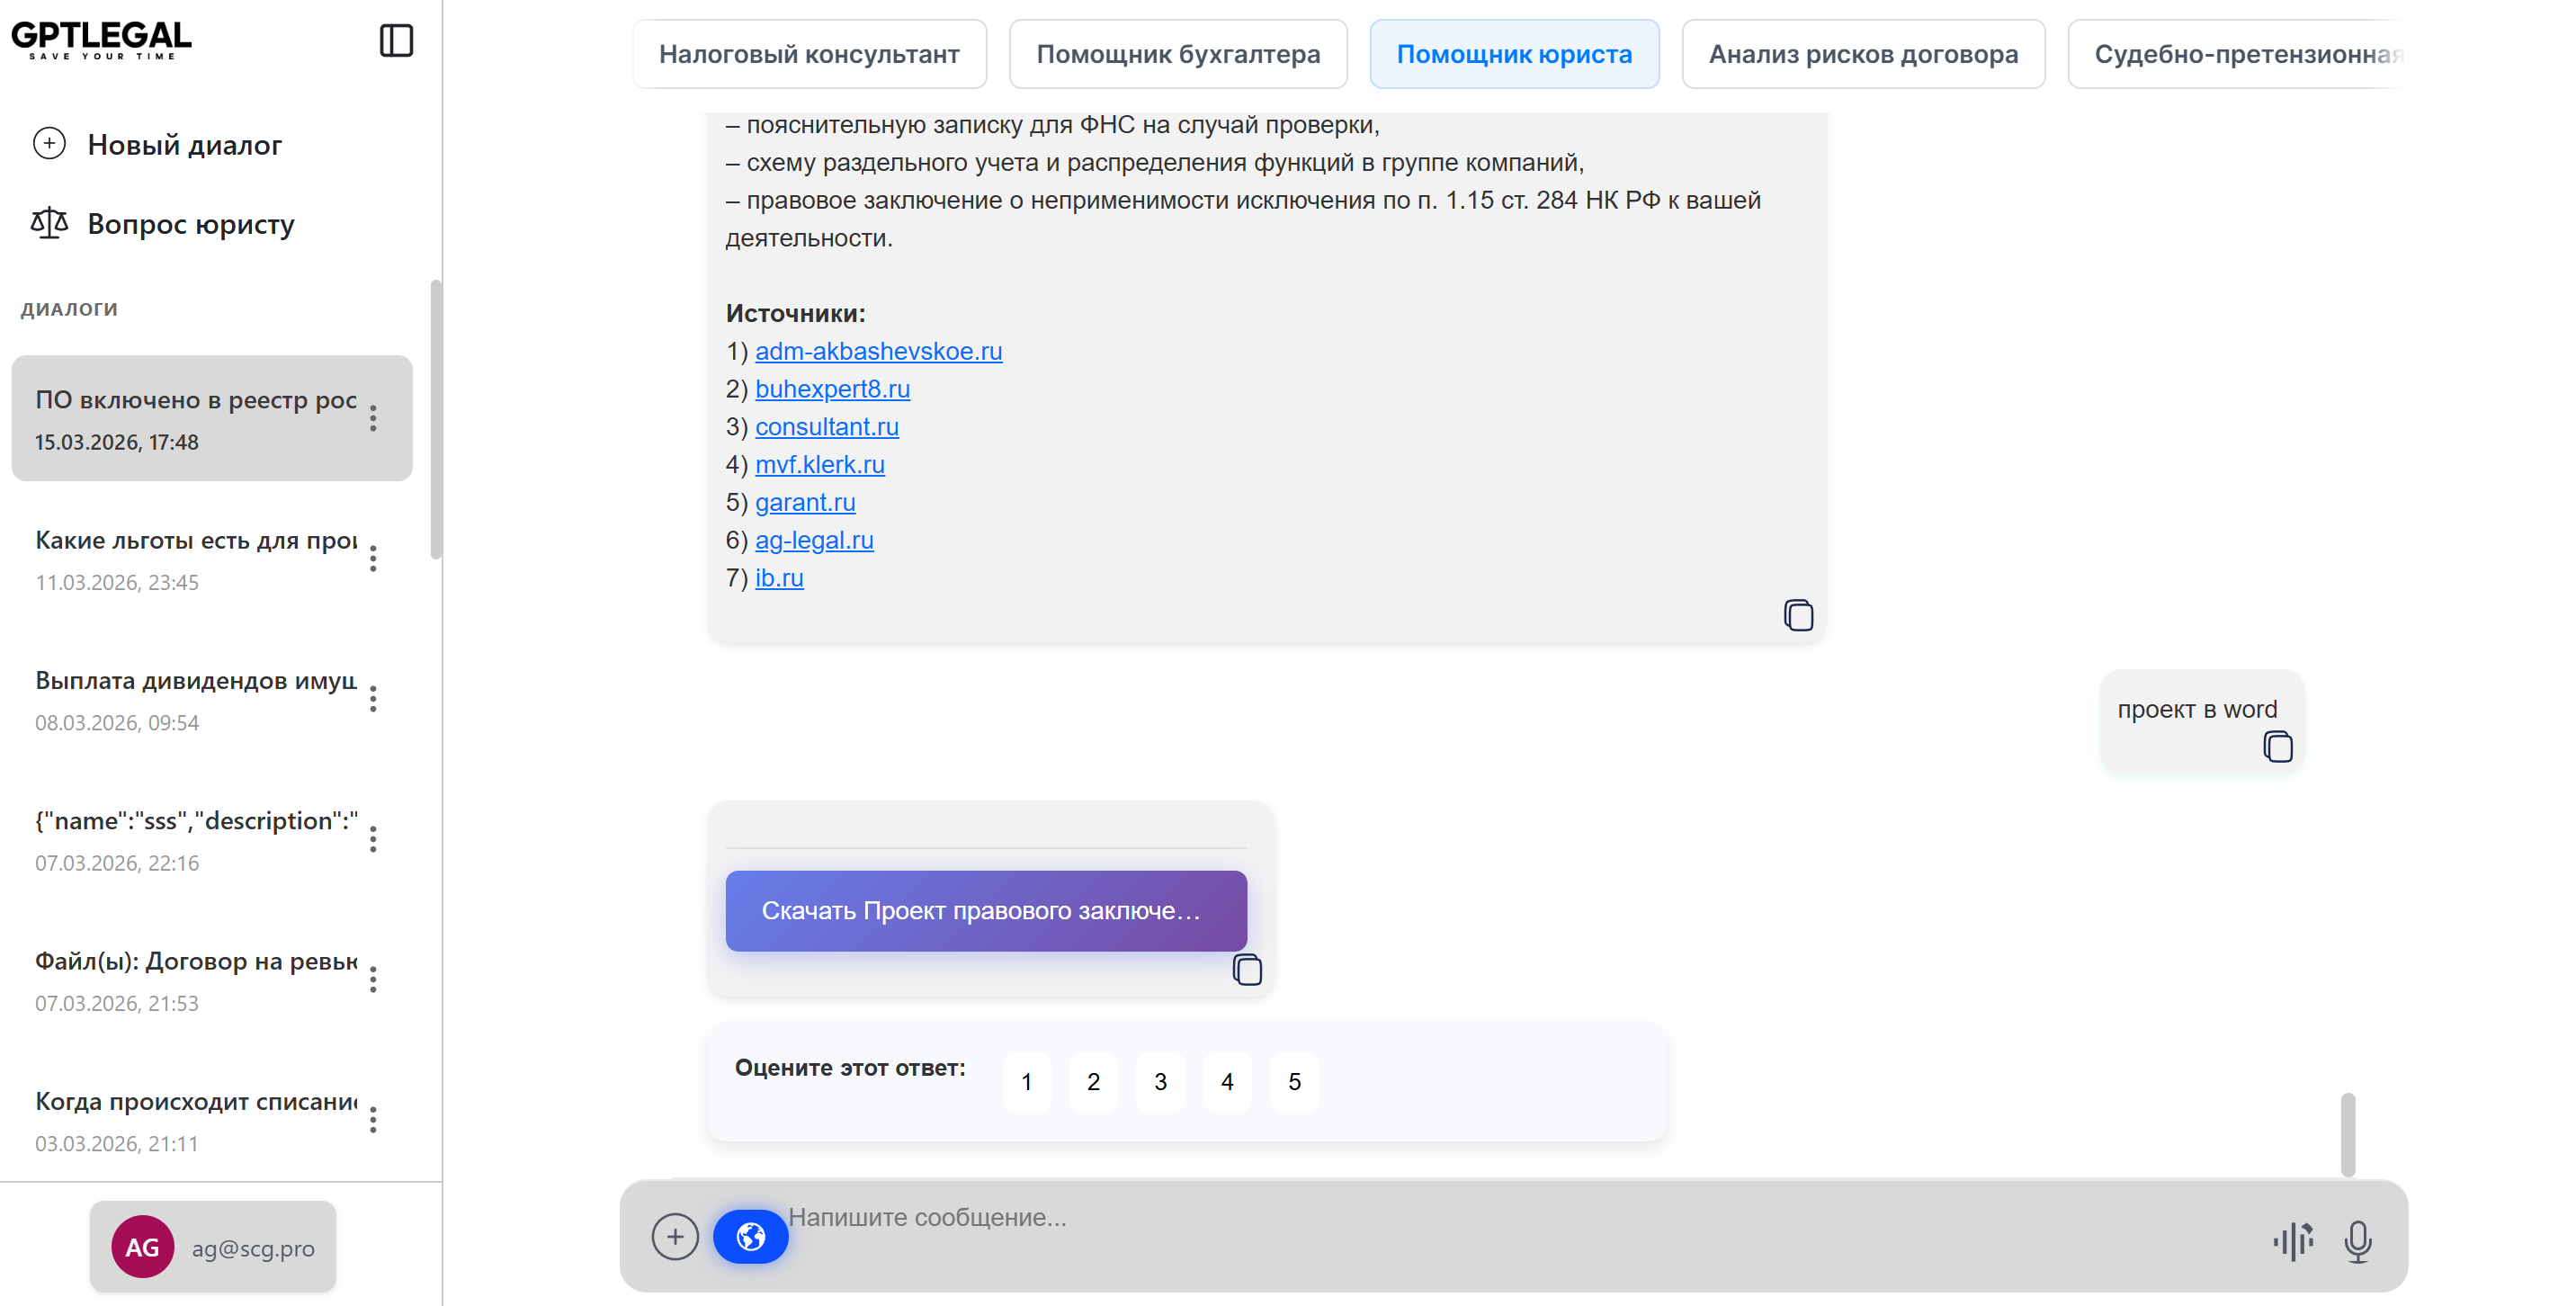This screenshot has width=2576, height=1306.
Task: Expand account menu for ag@scg.pro
Action: pyautogui.click(x=213, y=1247)
